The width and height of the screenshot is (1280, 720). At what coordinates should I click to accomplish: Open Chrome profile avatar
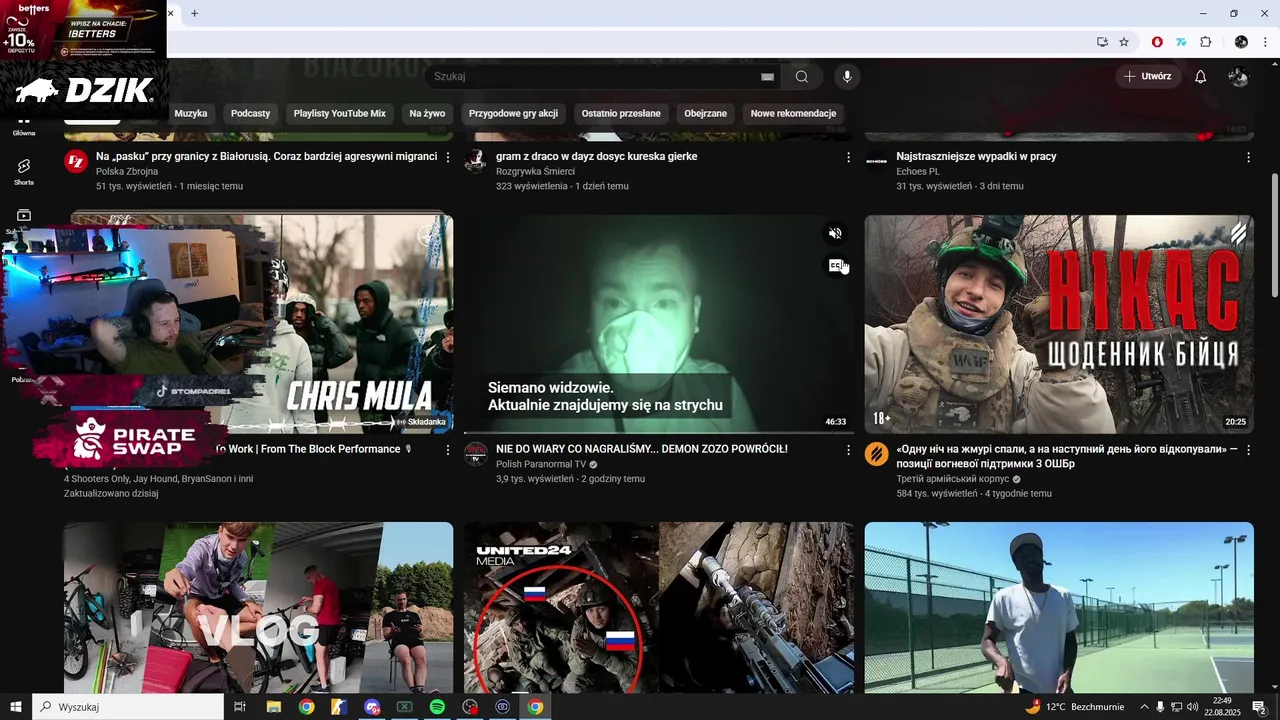(1241, 42)
